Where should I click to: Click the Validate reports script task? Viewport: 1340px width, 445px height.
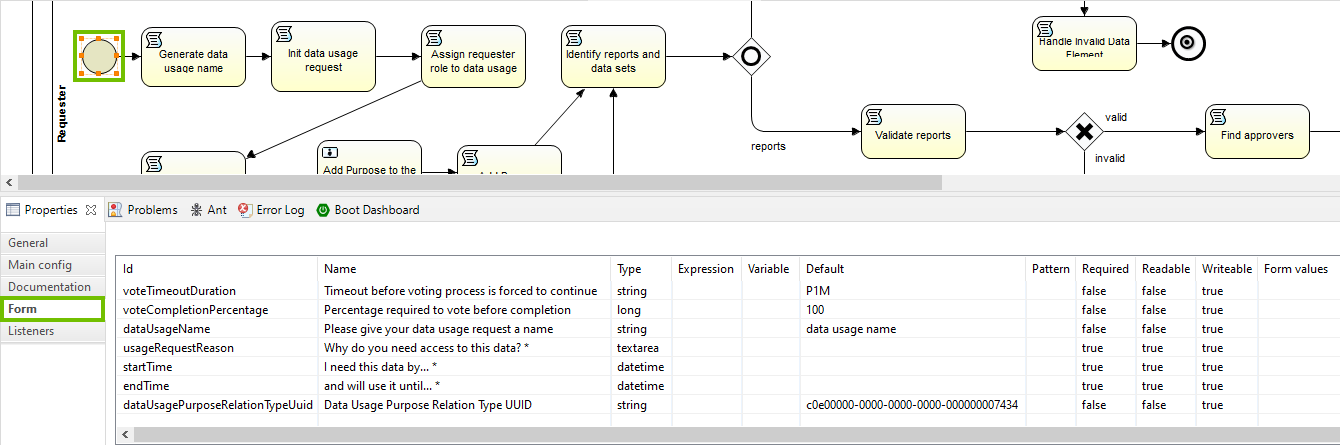[x=913, y=133]
